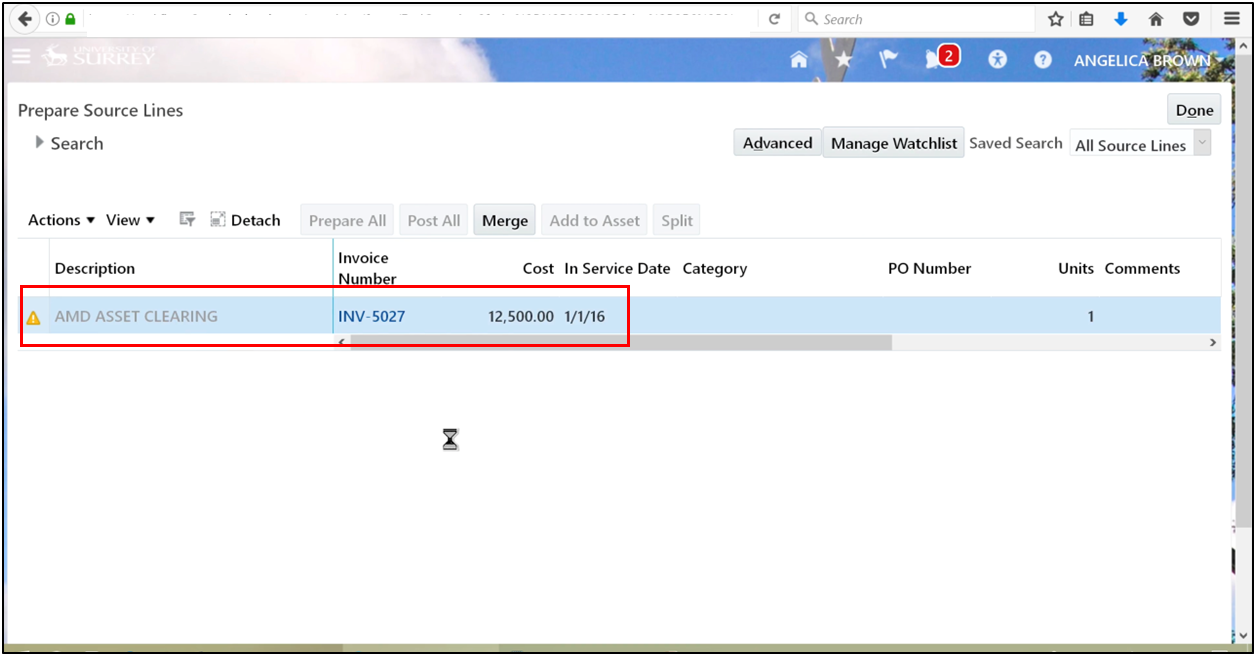The image size is (1256, 656).
Task: Open the INV-5027 invoice link
Action: (x=371, y=317)
